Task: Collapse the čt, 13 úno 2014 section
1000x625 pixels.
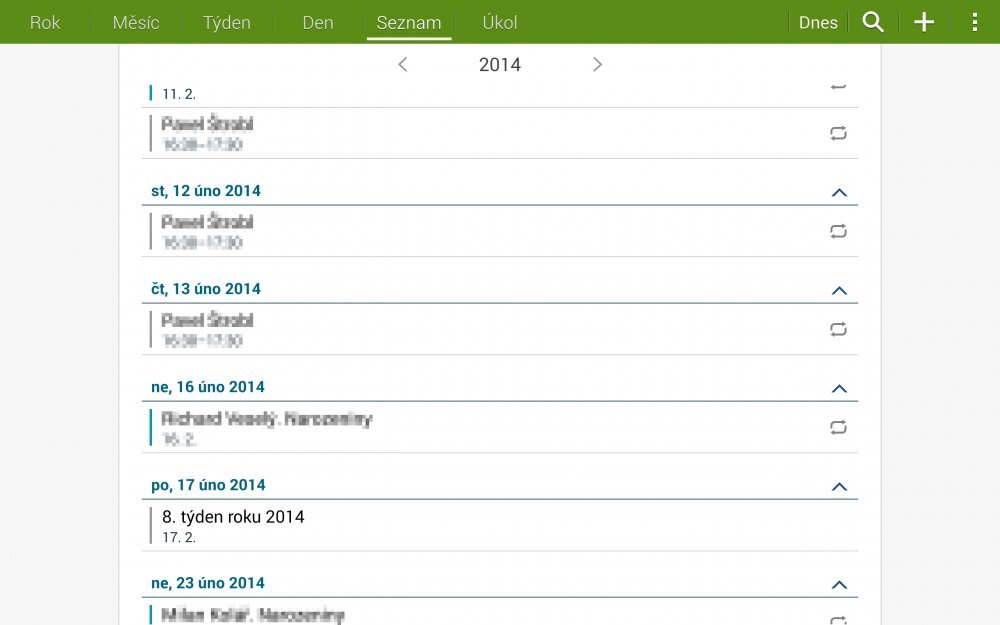Action: tap(839, 290)
